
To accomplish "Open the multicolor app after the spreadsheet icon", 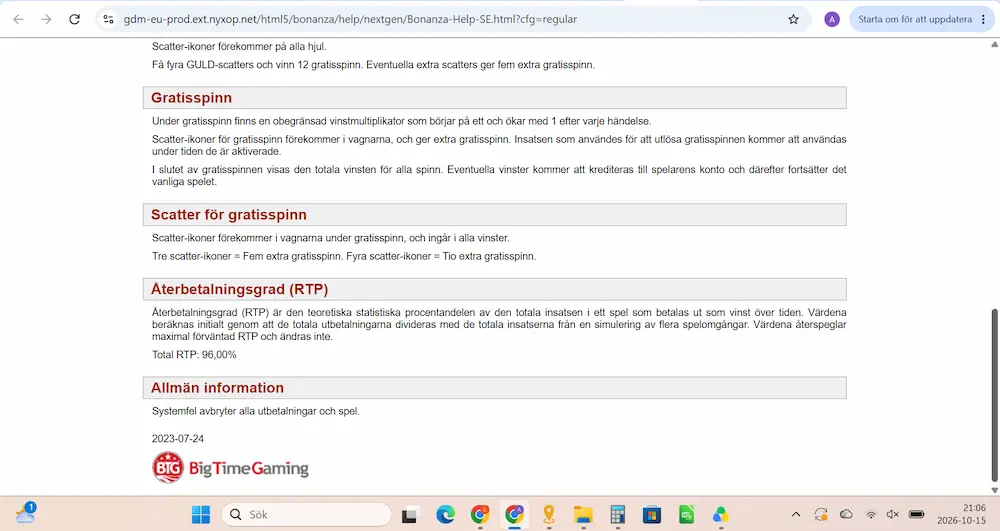I will click(721, 514).
